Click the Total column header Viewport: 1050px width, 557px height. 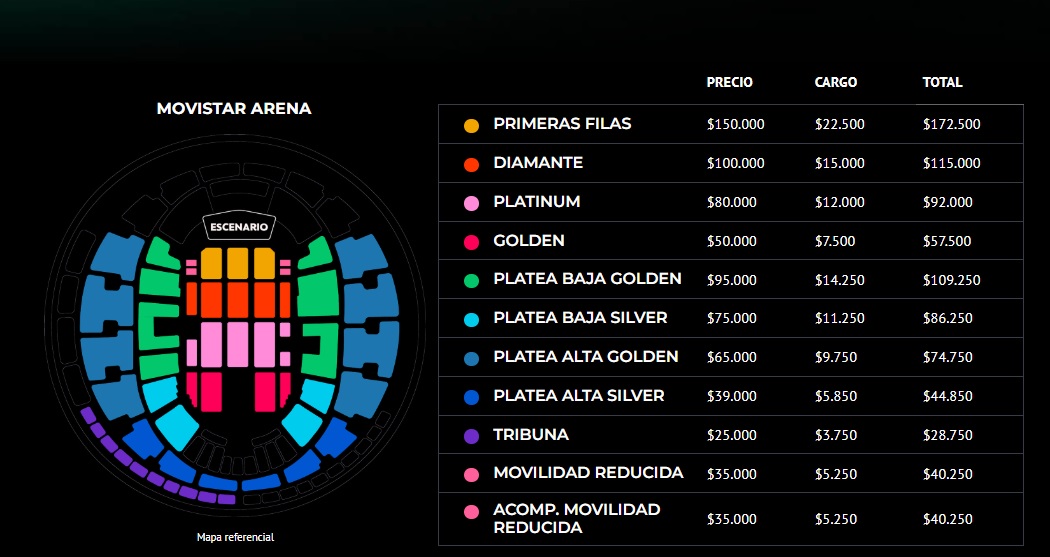942,83
